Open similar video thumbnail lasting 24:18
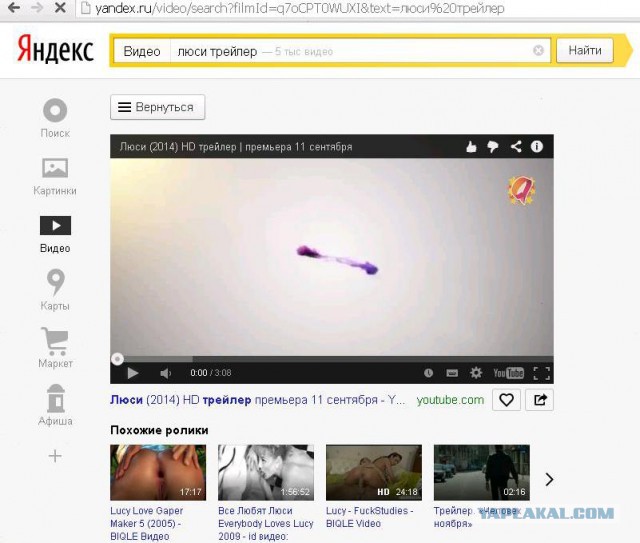Viewport: 640px width, 543px height. 373,472
